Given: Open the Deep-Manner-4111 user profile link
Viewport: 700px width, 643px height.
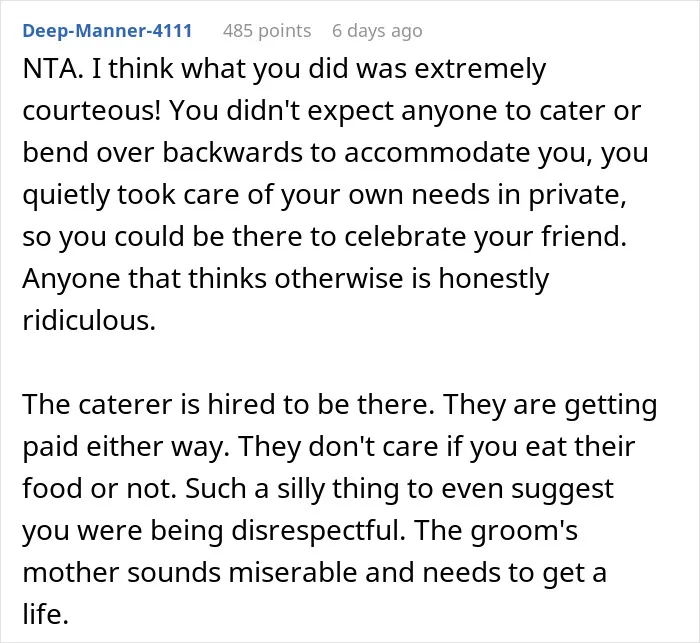Looking at the screenshot, I should click(x=107, y=31).
